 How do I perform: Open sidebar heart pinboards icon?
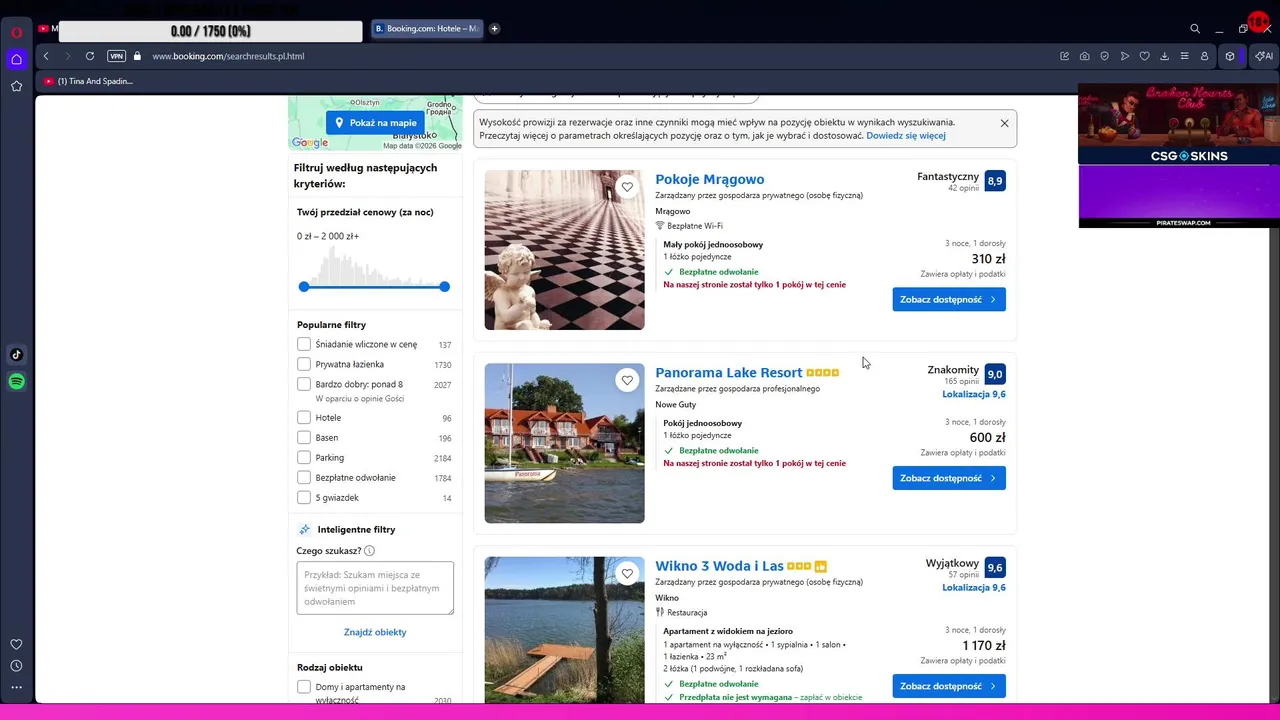pos(16,645)
